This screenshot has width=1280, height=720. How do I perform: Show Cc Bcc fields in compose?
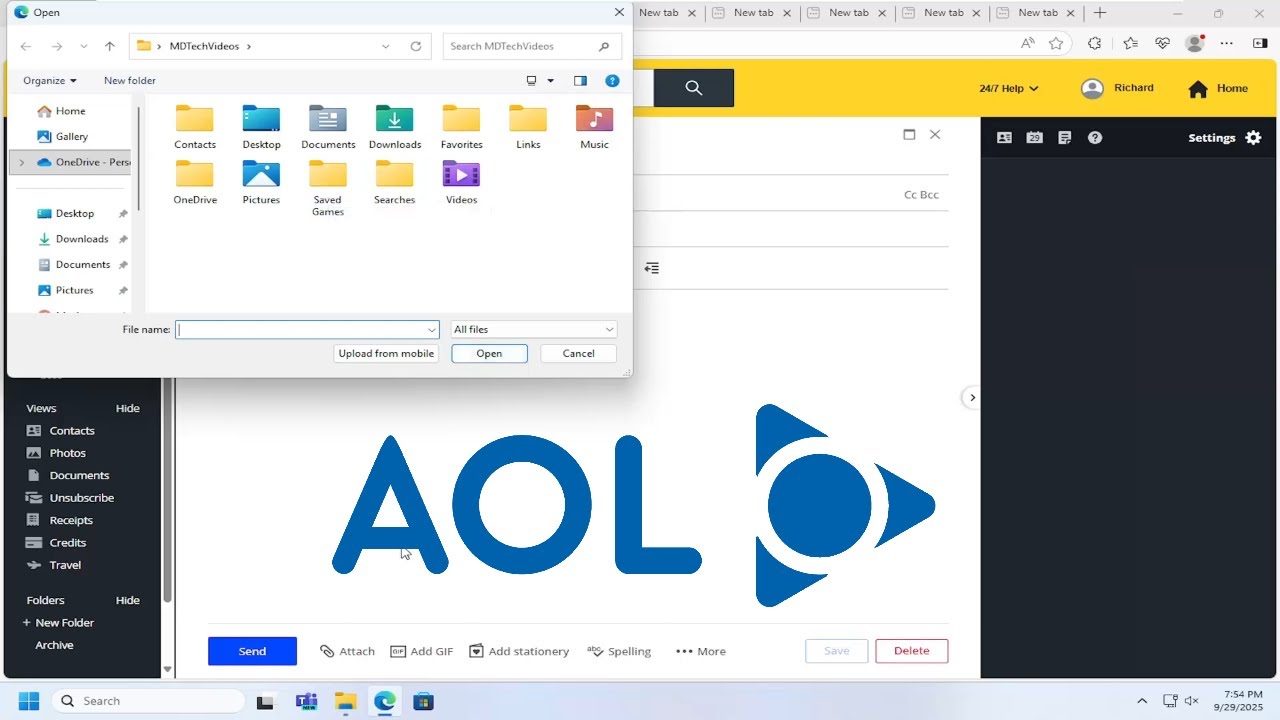[x=921, y=195]
